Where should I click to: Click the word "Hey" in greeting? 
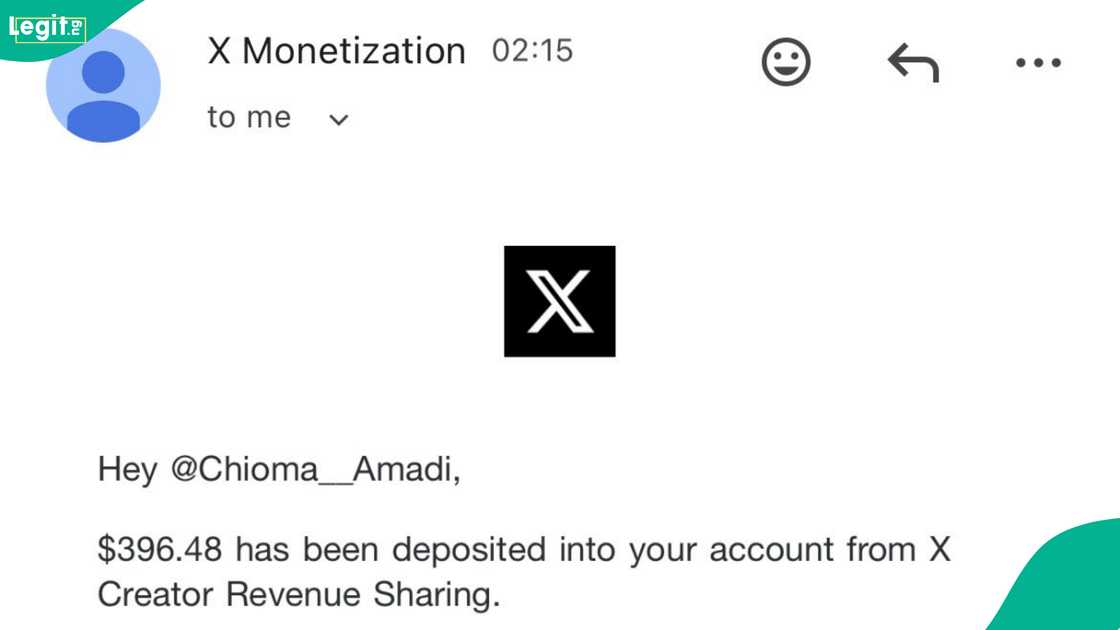[x=127, y=470]
